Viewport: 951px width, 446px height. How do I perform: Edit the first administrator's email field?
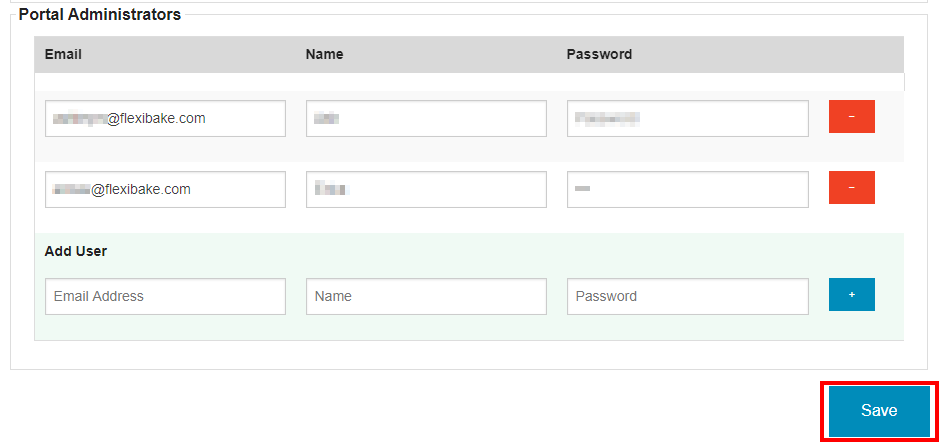(166, 118)
